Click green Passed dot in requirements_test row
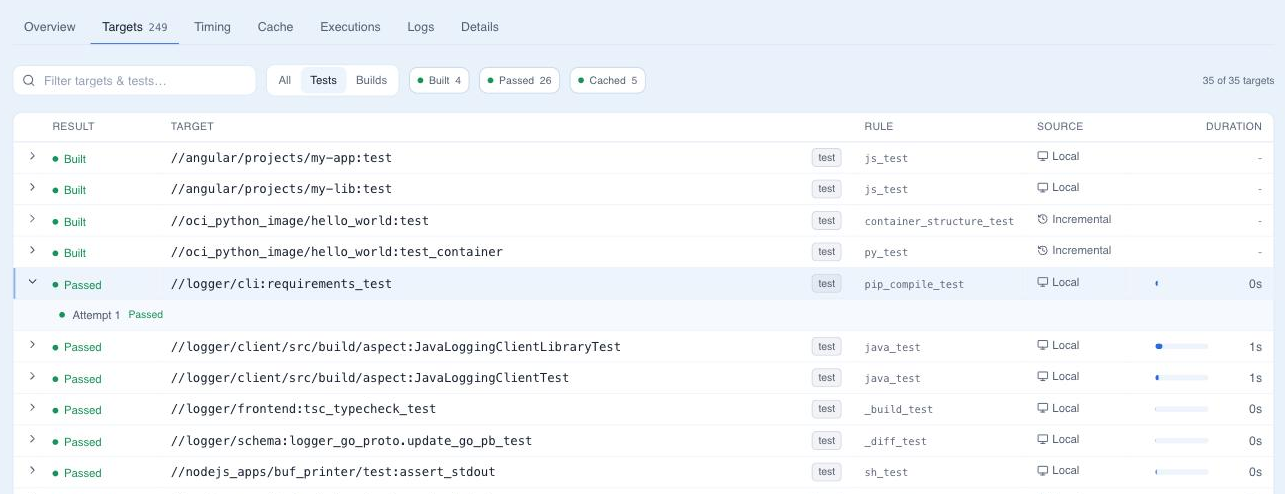Viewport: 1285px width, 494px height. (x=56, y=285)
